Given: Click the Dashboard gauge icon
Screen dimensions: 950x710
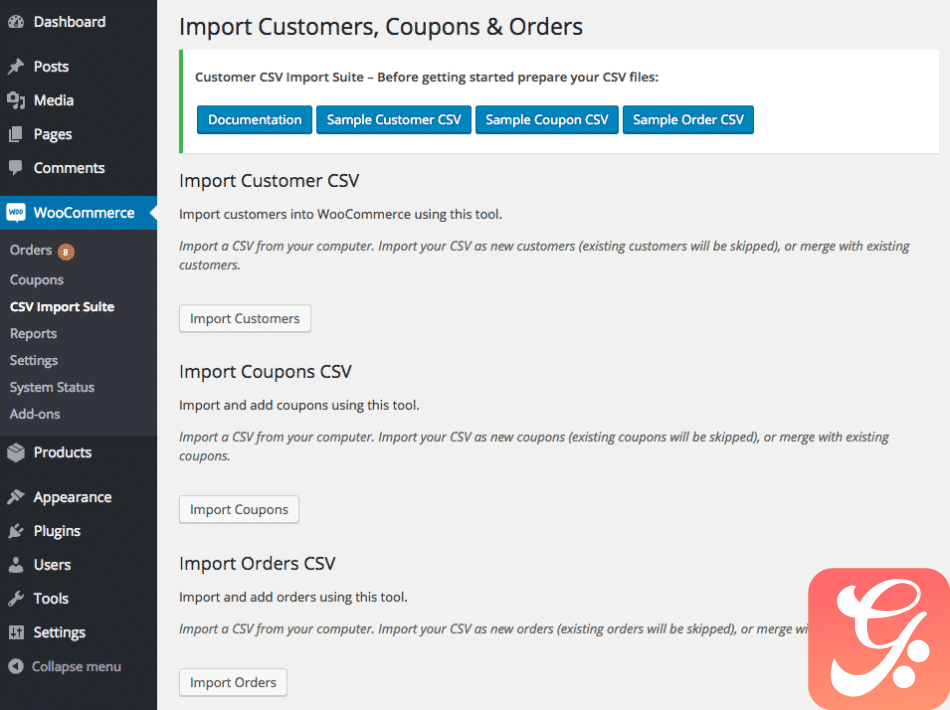Looking at the screenshot, I should pos(16,22).
